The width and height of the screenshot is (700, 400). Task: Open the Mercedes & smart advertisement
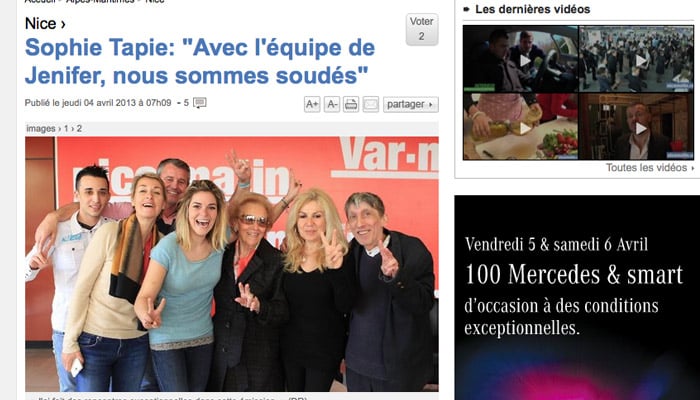coord(577,297)
